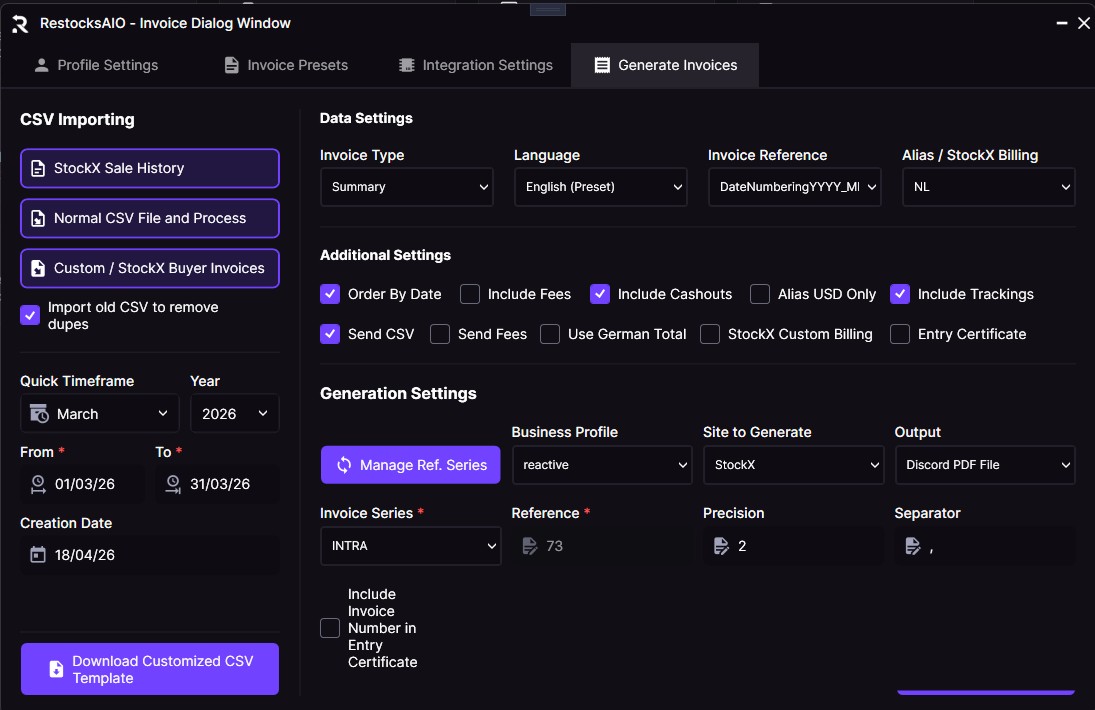
Task: Click Download Customized CSV Template button
Action: point(150,669)
